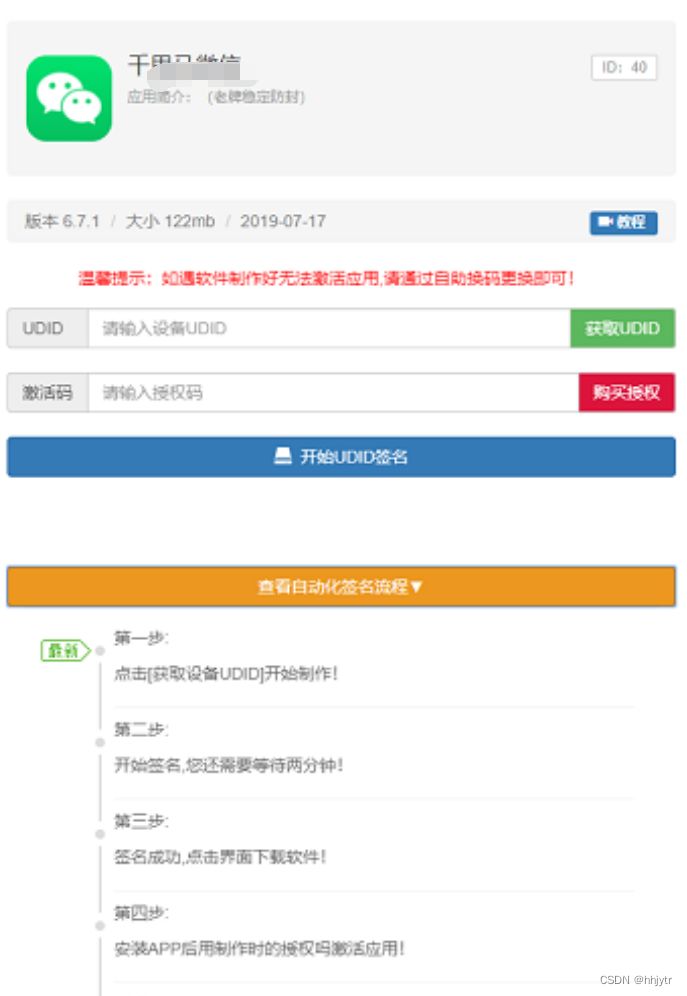687x996 pixels.
Task: Focus the 请输入授权码 activation code field
Action: (x=333, y=393)
